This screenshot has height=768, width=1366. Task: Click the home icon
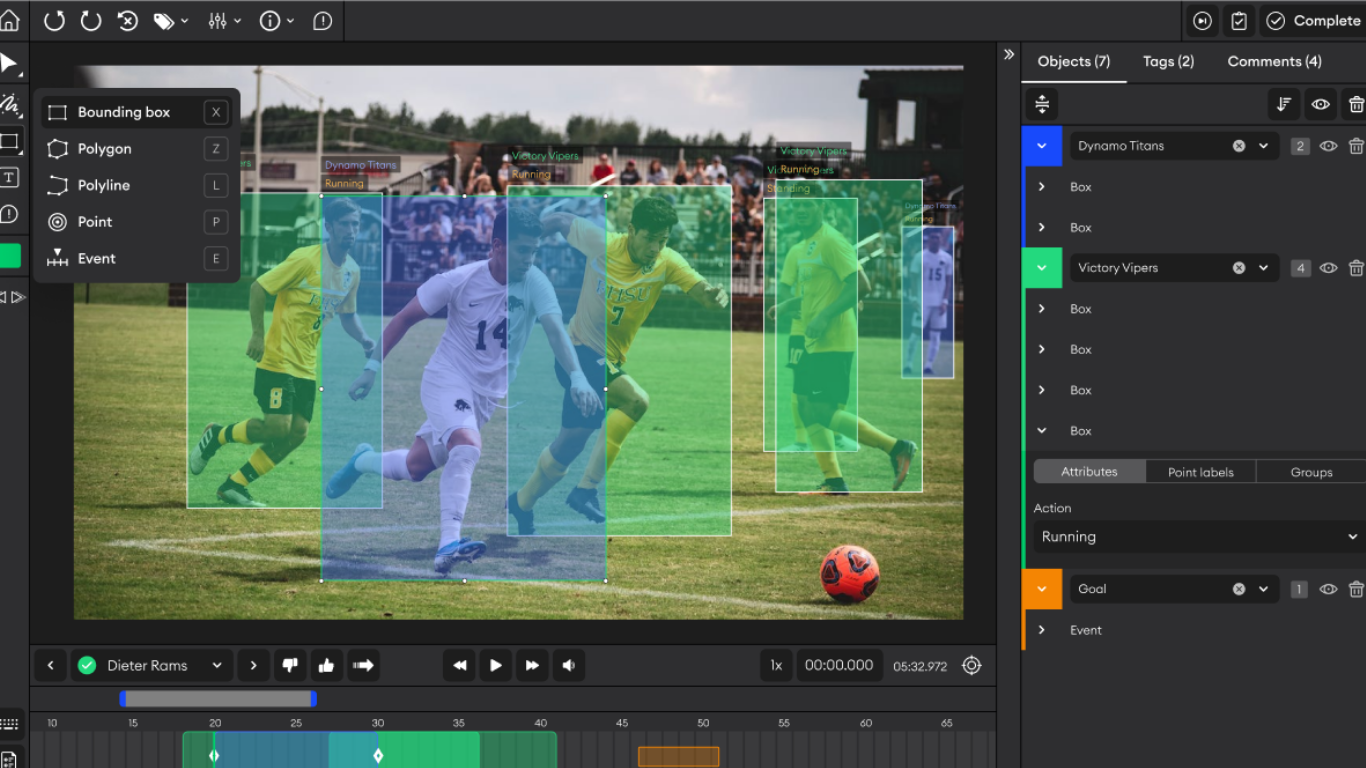coord(10,21)
